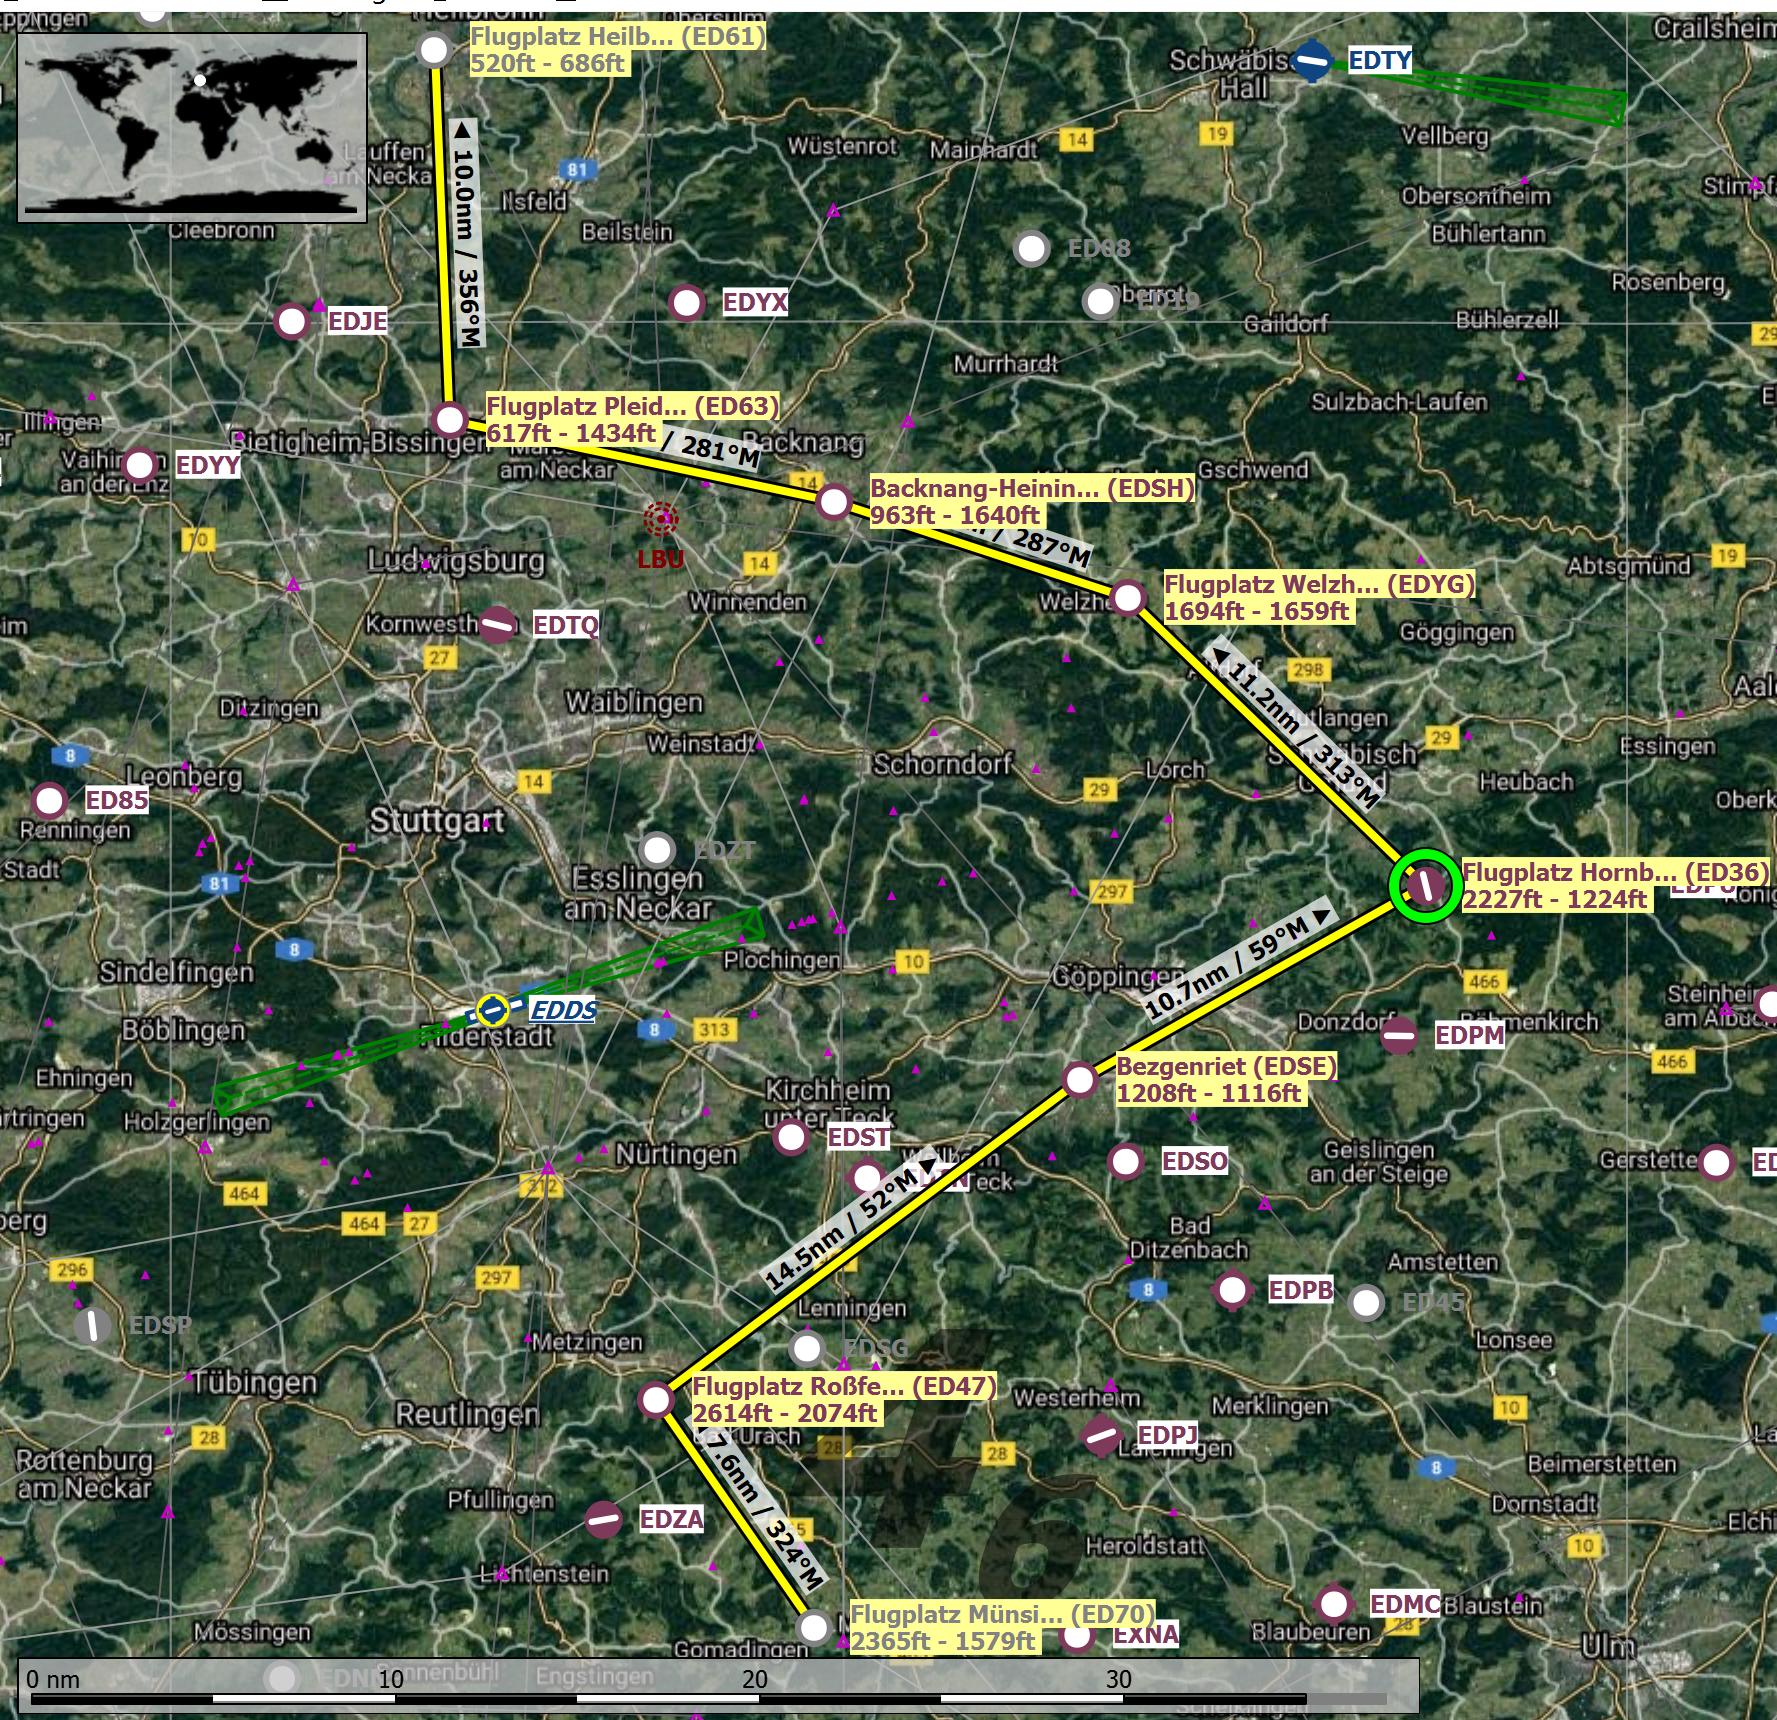Click the "10.7nm / 59°M" leg label
The width and height of the screenshot is (1777, 1720).
tap(1240, 963)
